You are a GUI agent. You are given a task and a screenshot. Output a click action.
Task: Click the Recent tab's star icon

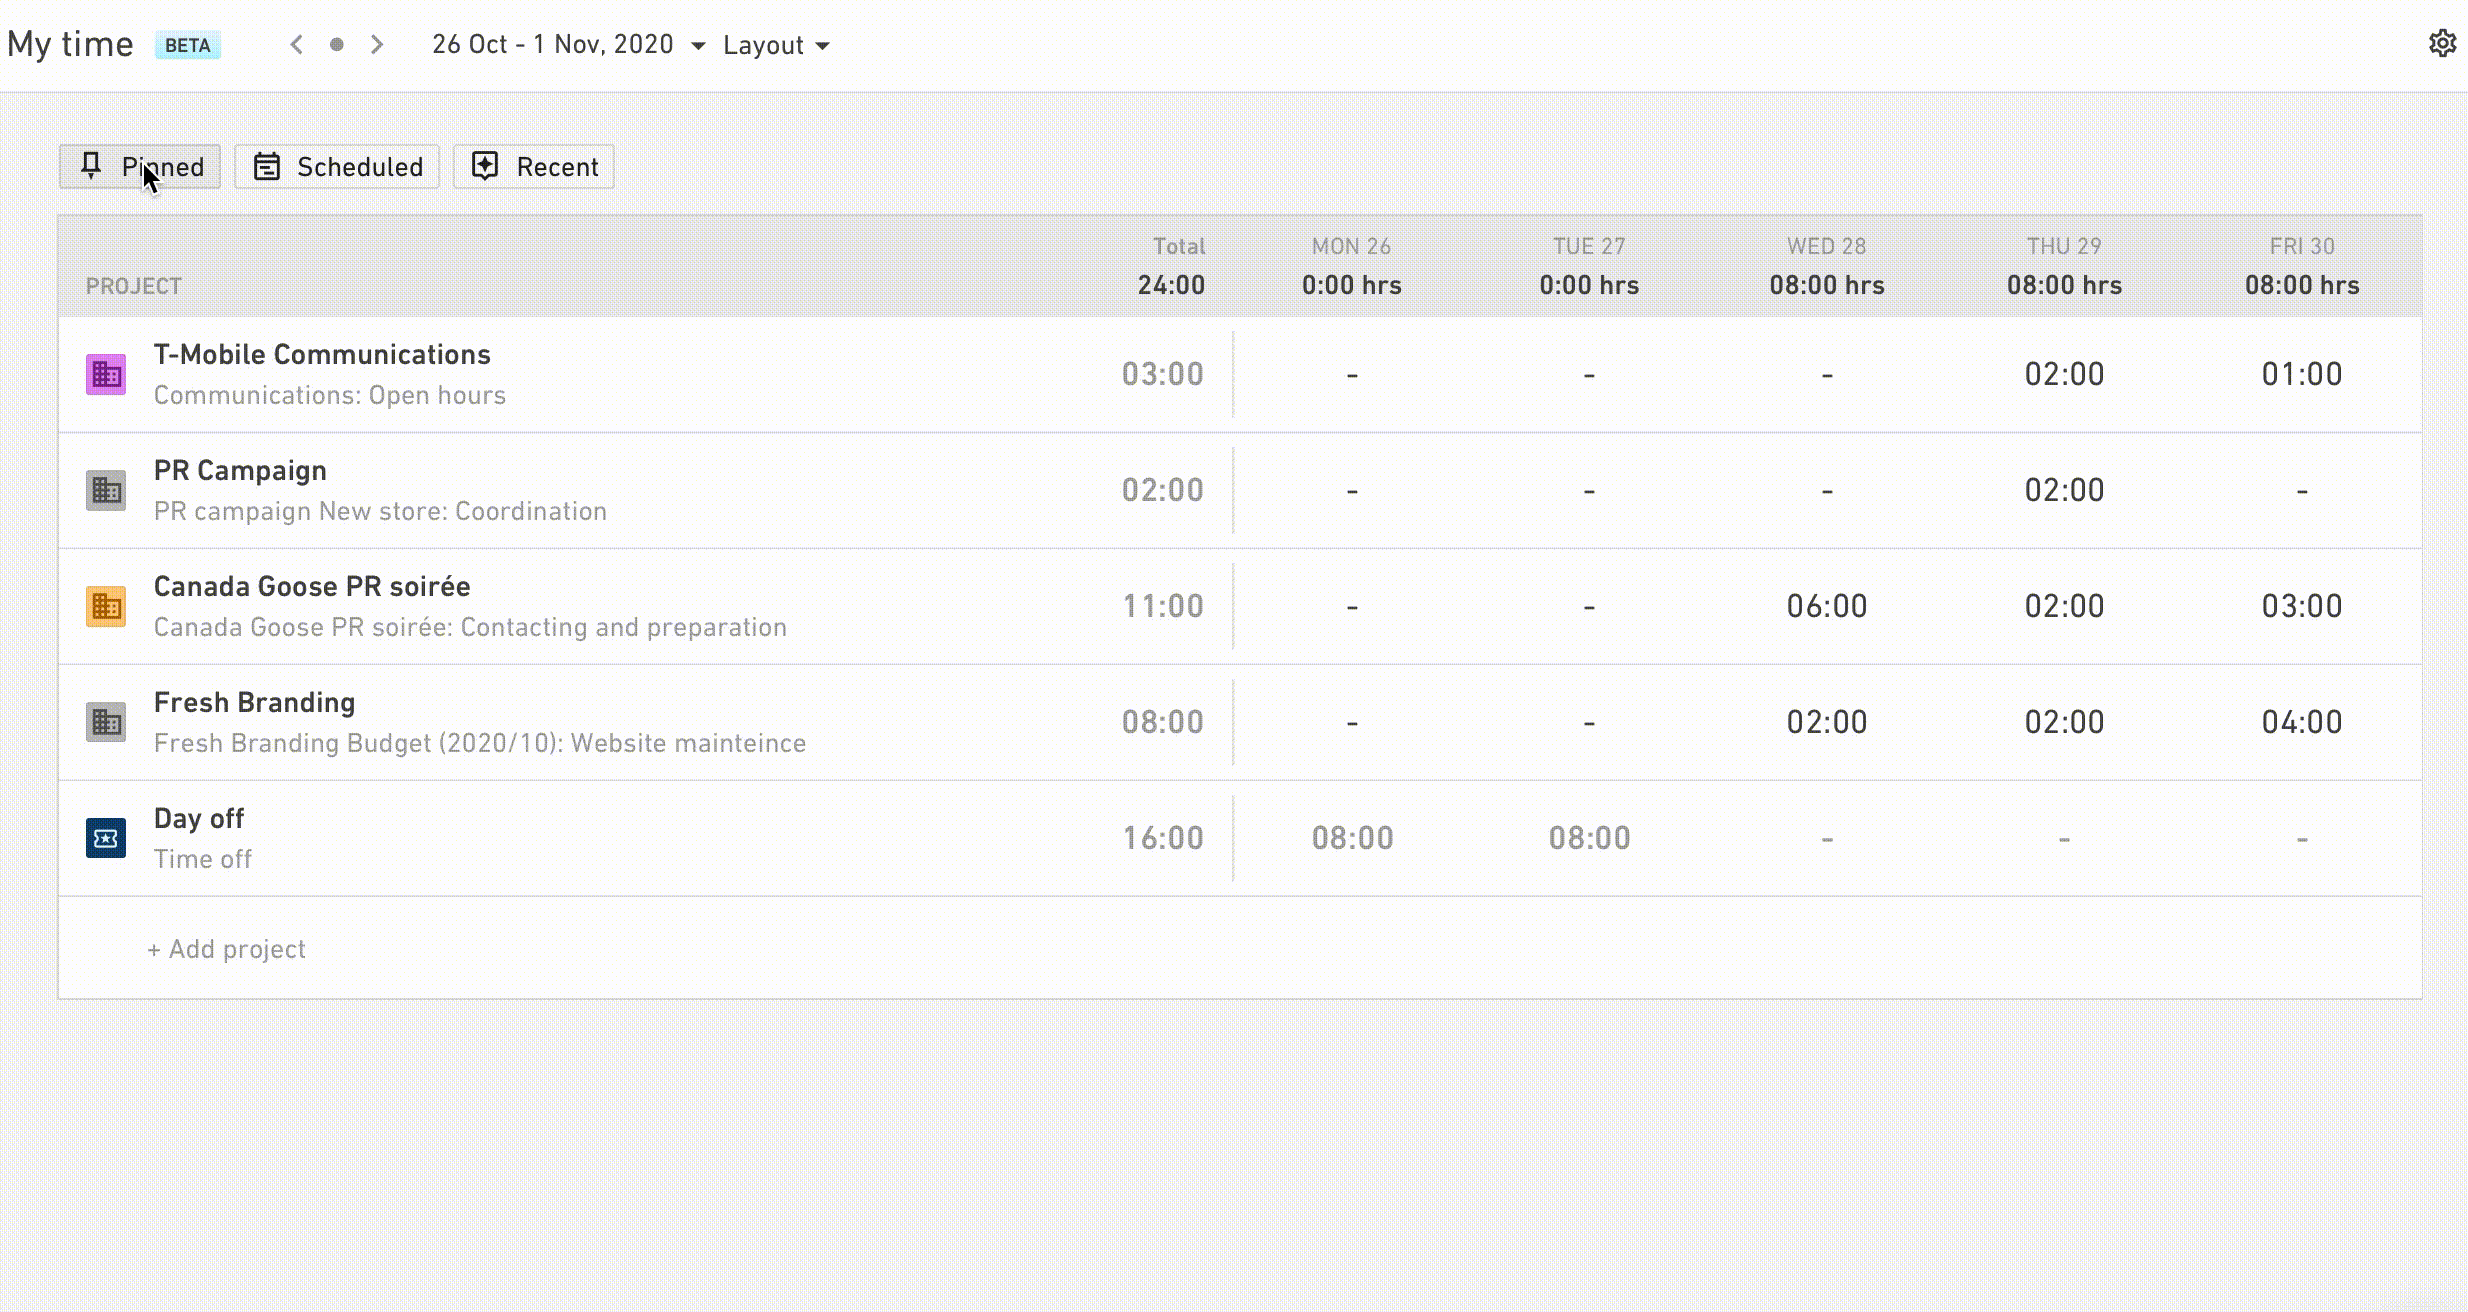(485, 166)
